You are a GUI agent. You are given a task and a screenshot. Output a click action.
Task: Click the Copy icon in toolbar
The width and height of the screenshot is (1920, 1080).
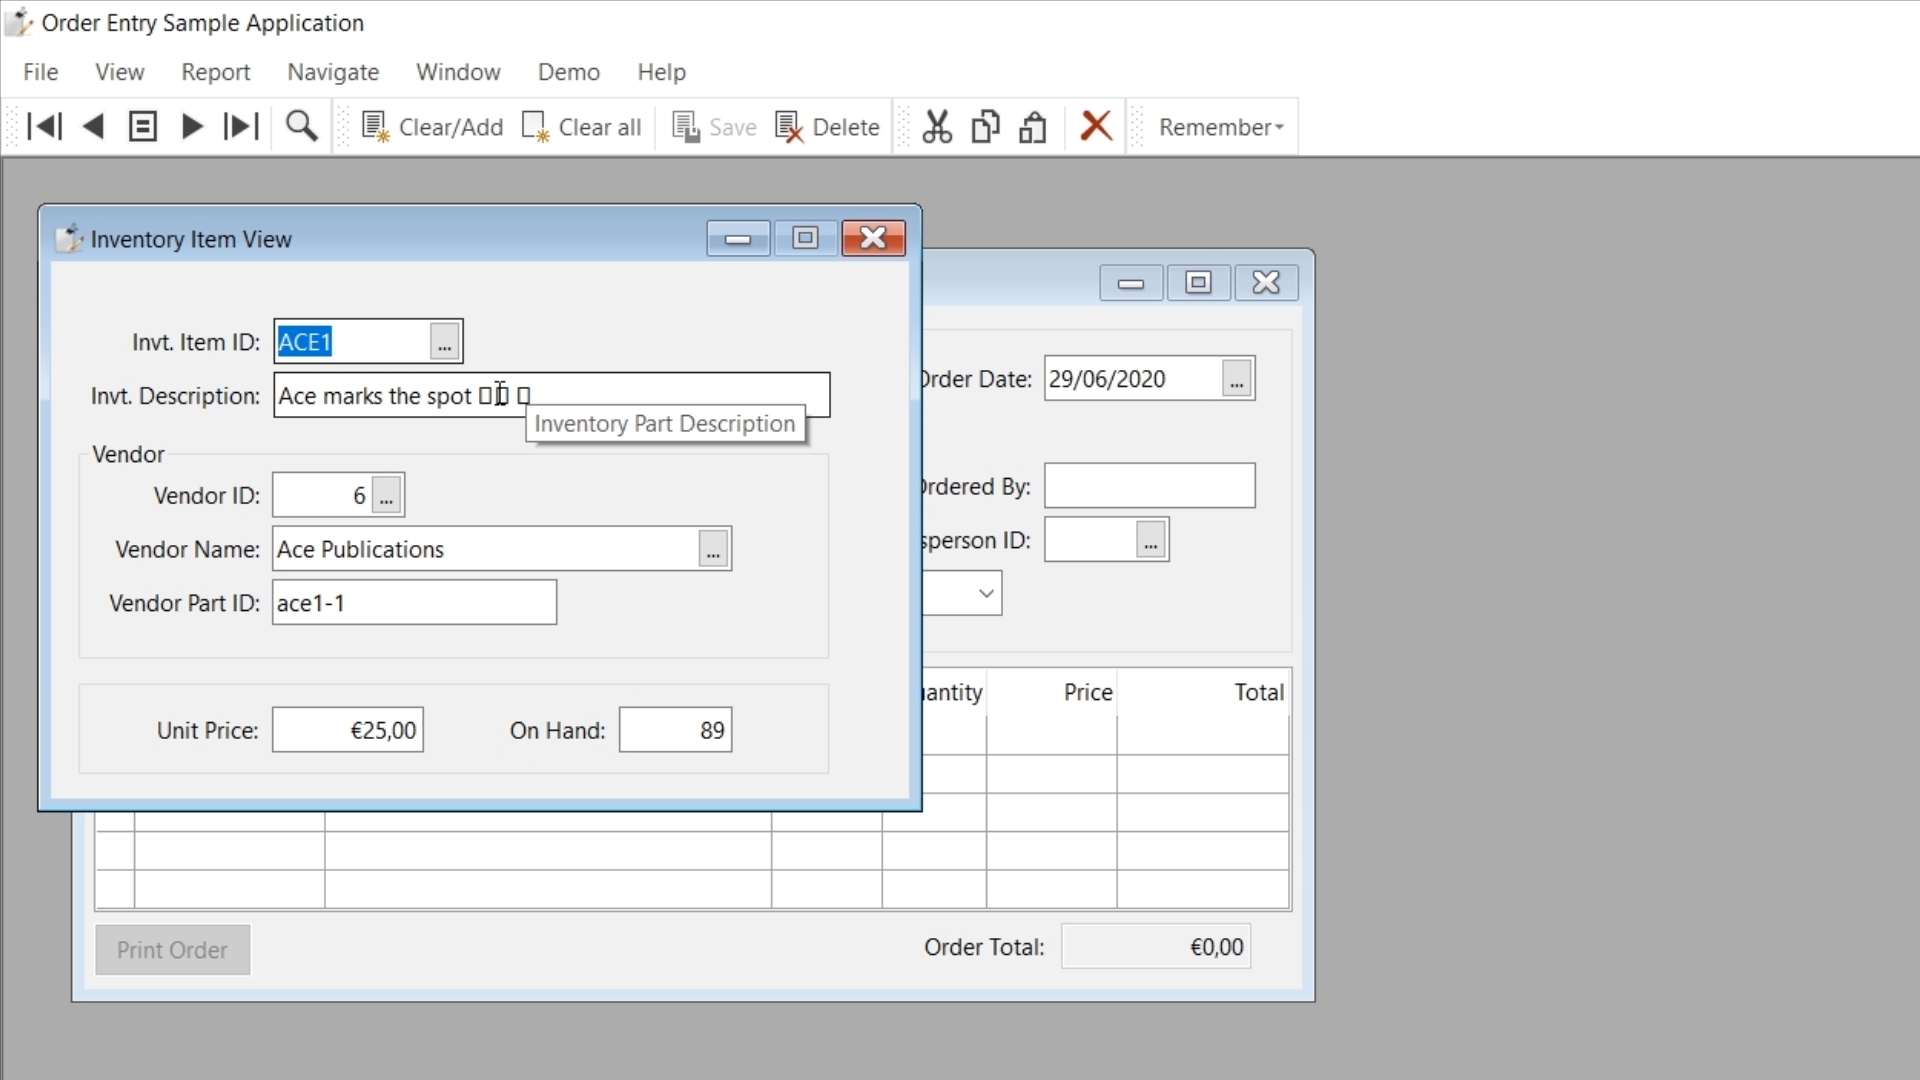985,127
